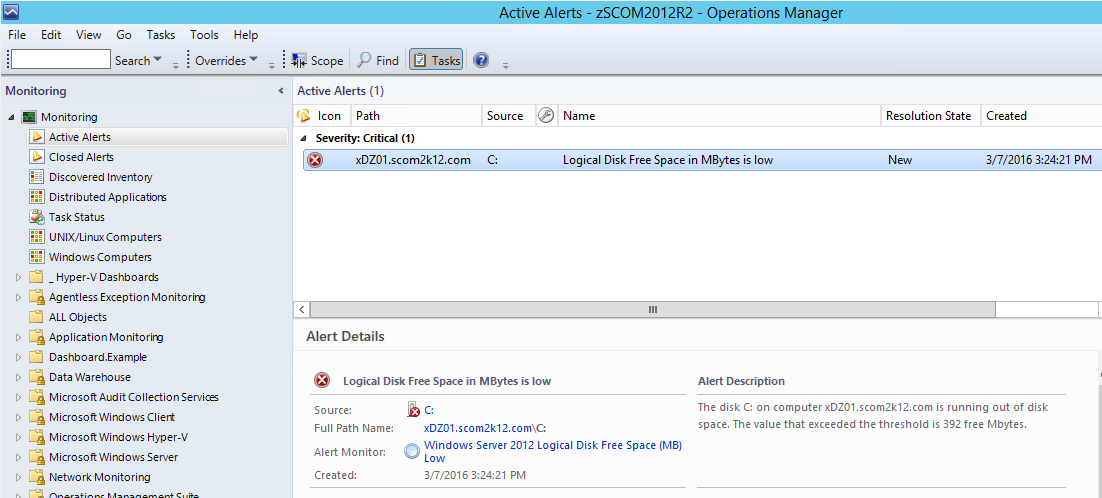
Task: Open Windows Server 2012 Logical Disk monitor link
Action: click(553, 452)
